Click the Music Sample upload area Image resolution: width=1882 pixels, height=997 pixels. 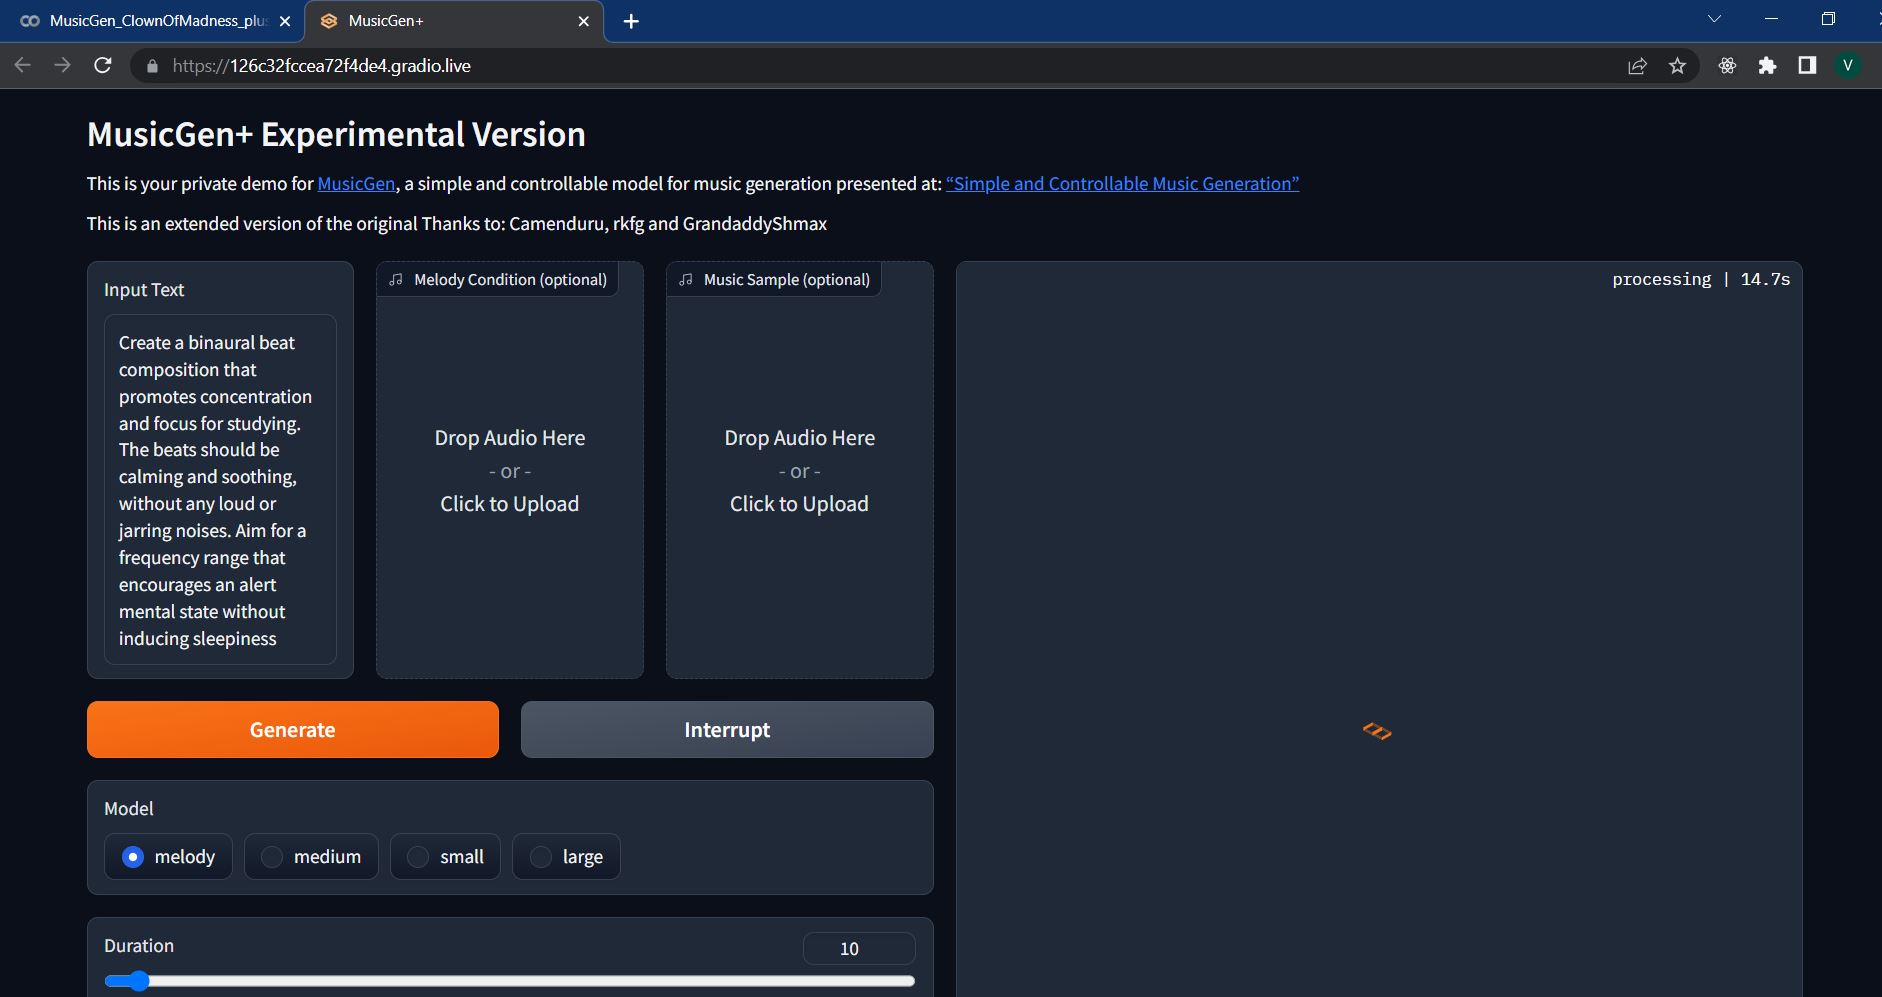click(800, 470)
